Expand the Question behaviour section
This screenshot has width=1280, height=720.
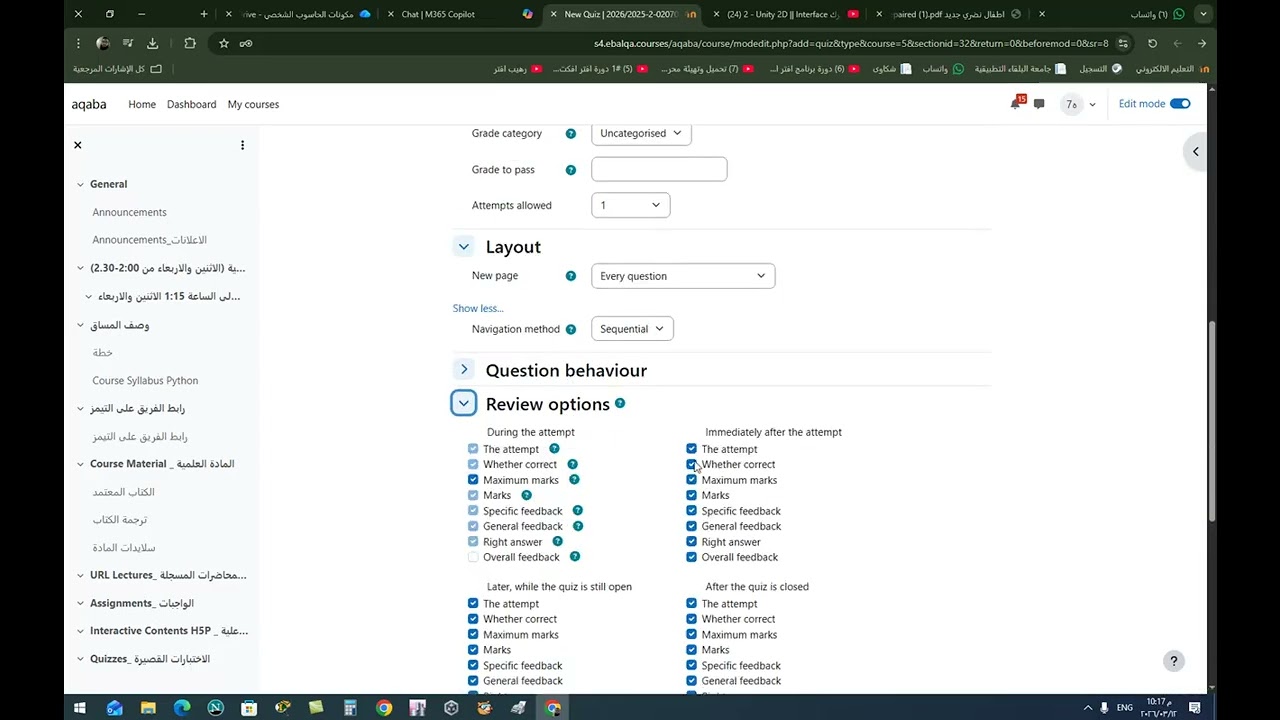coord(464,370)
